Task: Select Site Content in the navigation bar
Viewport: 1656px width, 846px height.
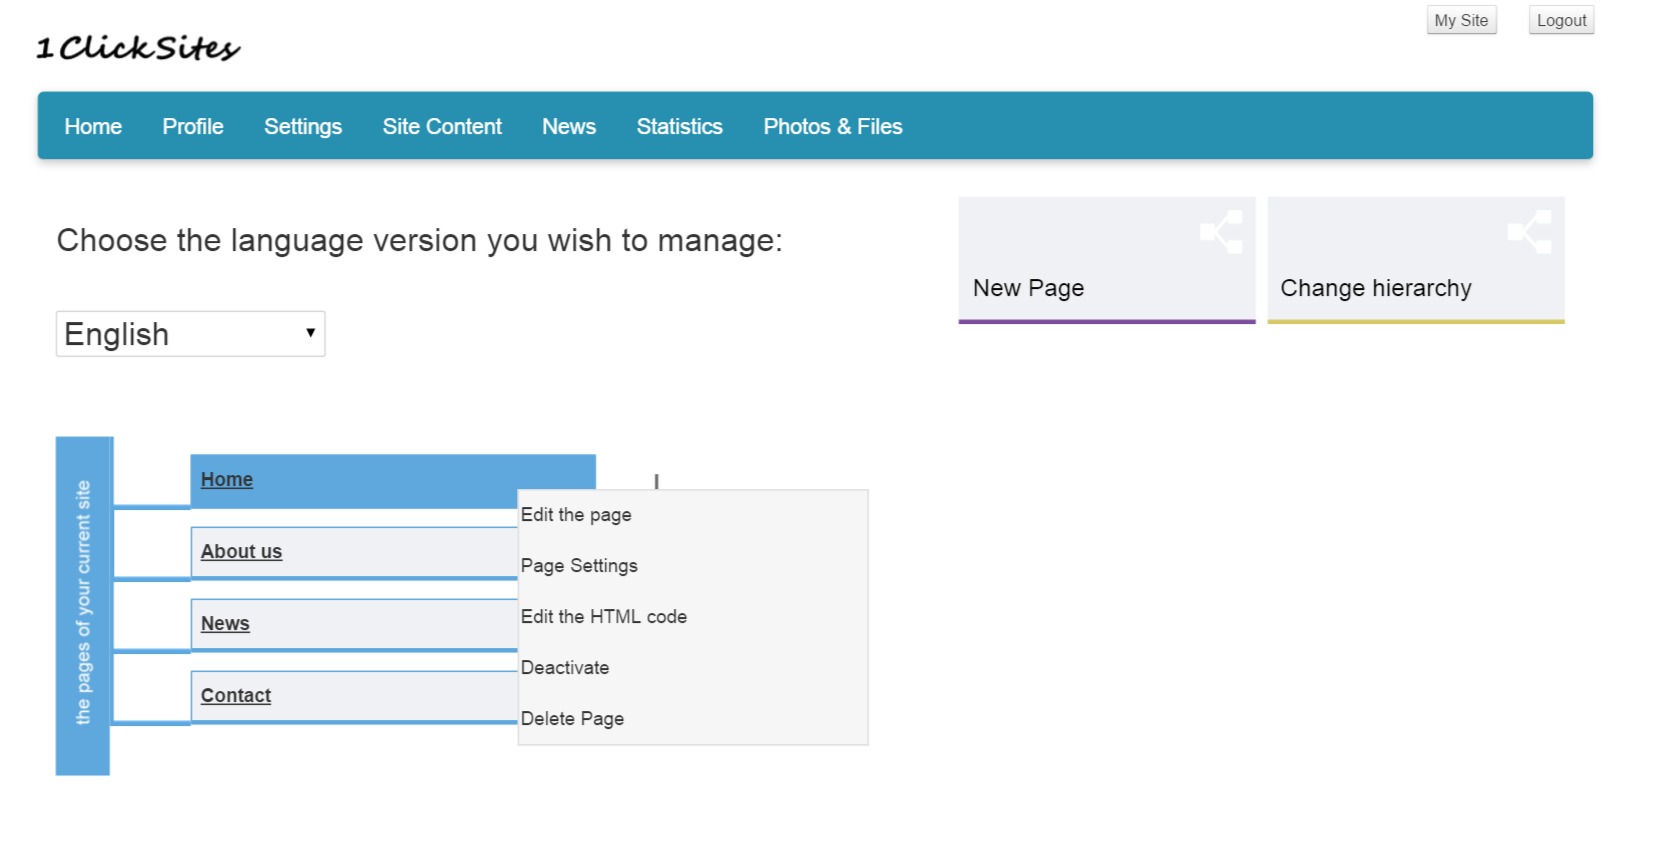Action: tap(442, 127)
